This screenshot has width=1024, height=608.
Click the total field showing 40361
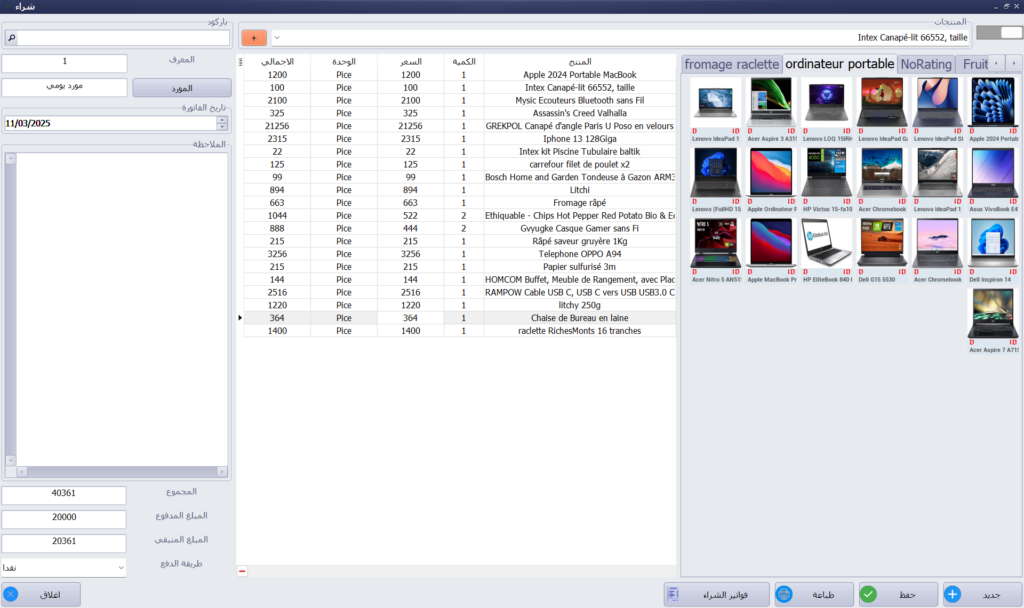pos(63,494)
